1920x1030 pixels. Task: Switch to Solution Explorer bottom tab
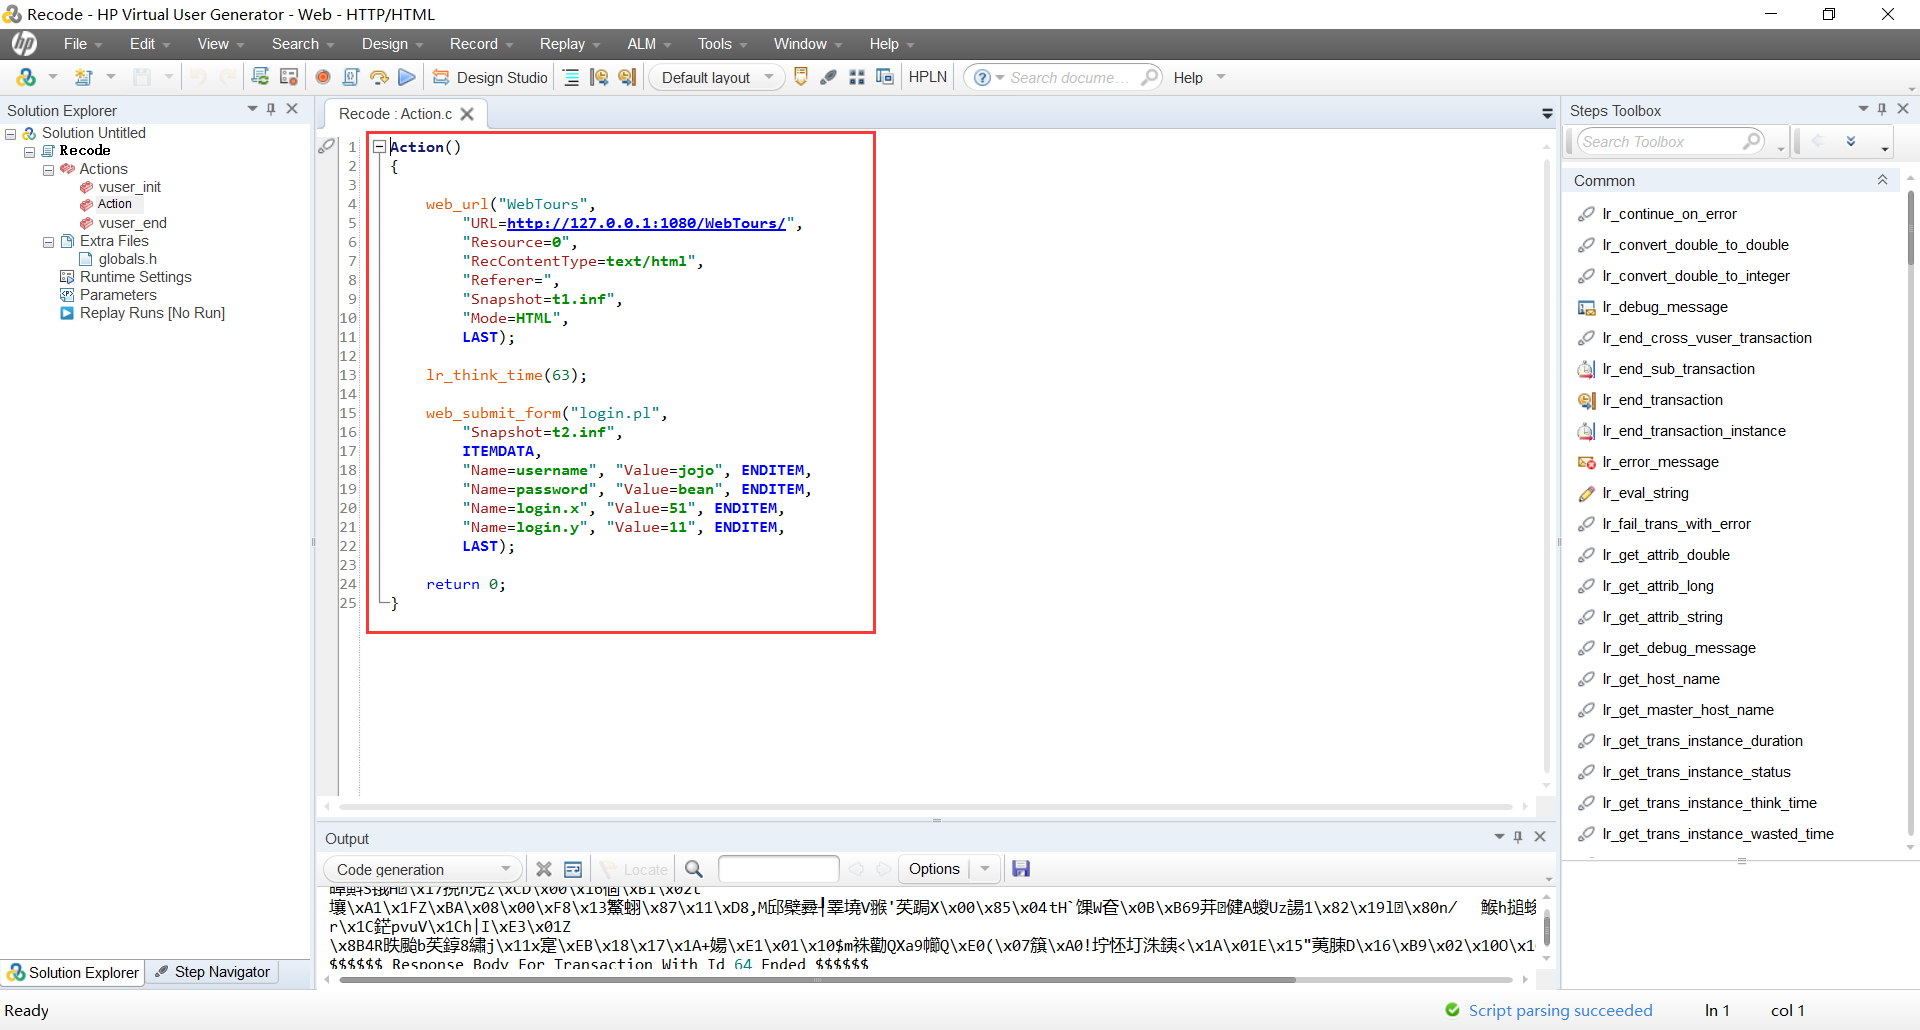73,972
